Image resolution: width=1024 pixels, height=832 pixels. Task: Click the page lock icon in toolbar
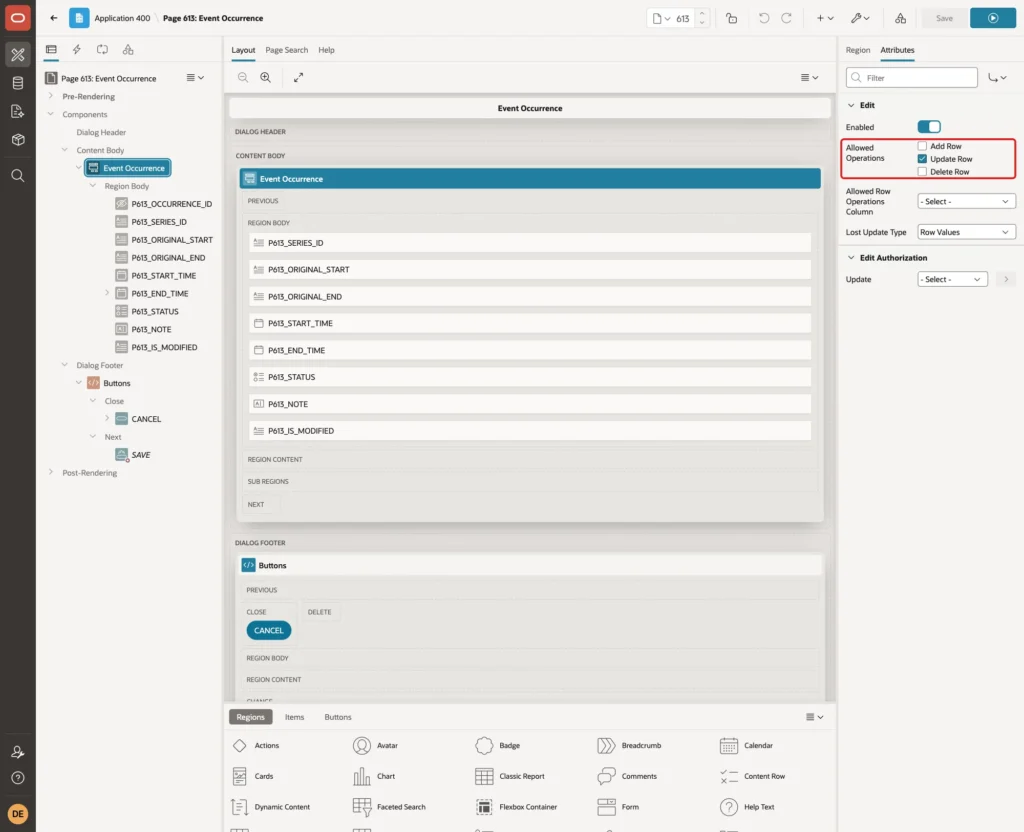(x=731, y=18)
